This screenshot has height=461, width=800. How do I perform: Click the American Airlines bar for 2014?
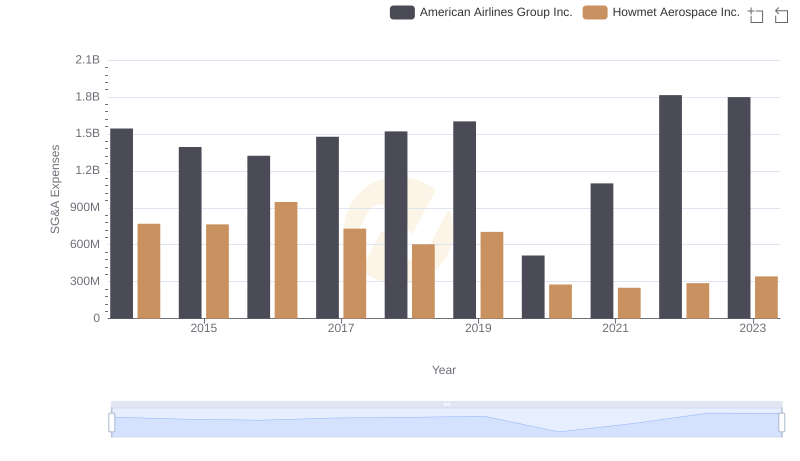(121, 223)
